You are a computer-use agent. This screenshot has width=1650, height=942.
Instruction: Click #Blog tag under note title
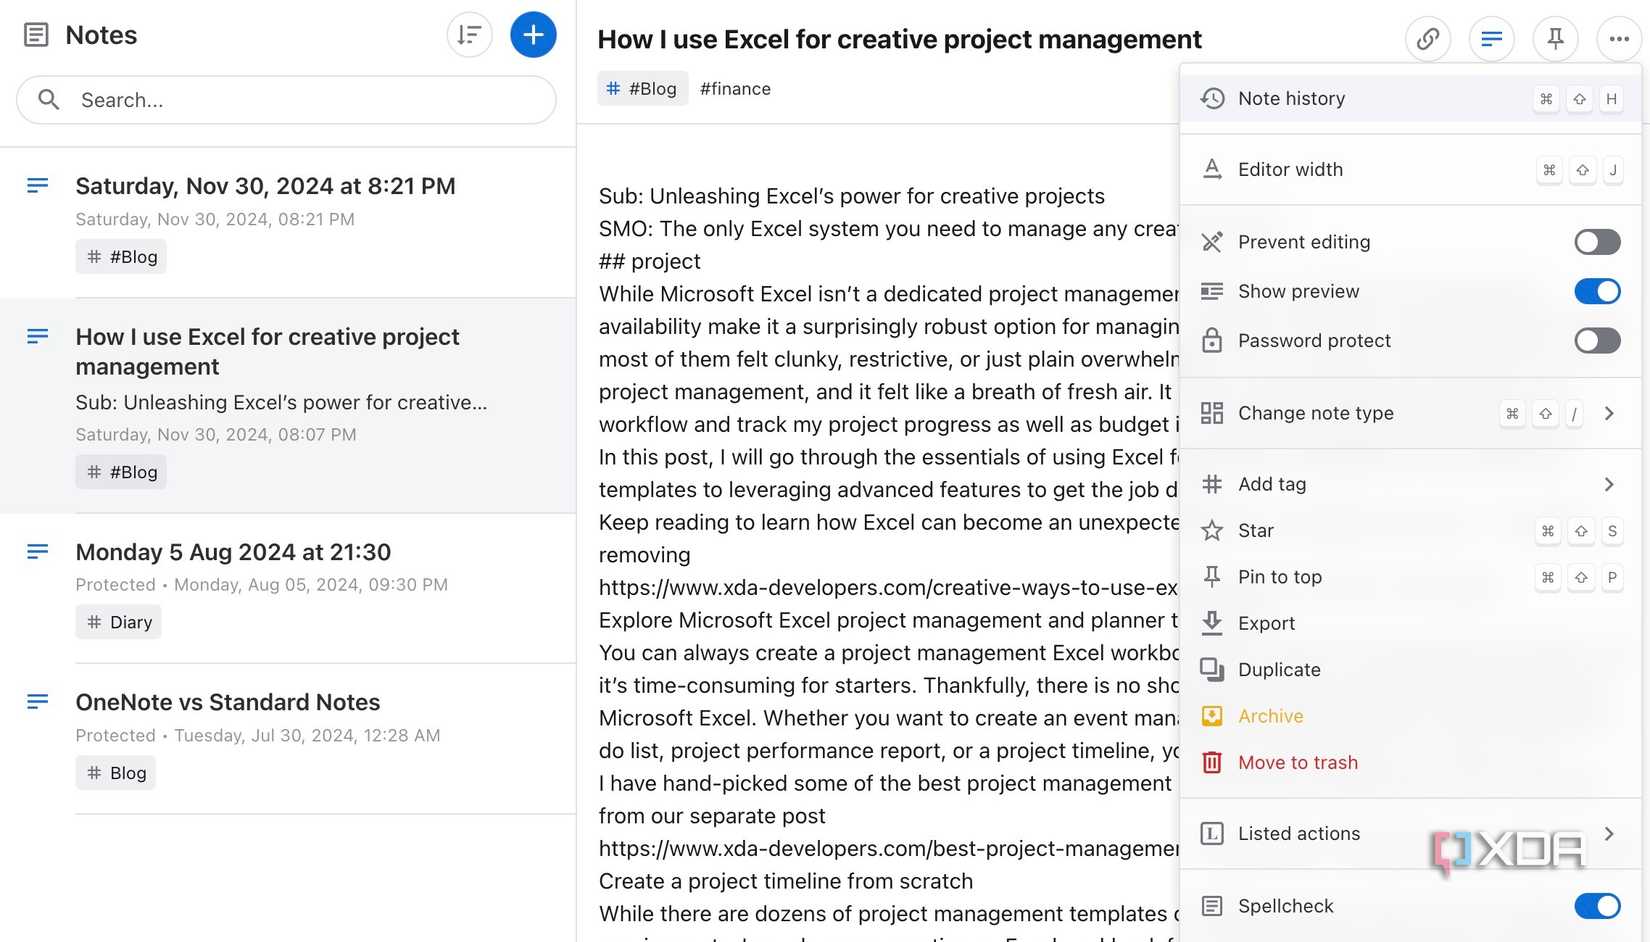642,88
